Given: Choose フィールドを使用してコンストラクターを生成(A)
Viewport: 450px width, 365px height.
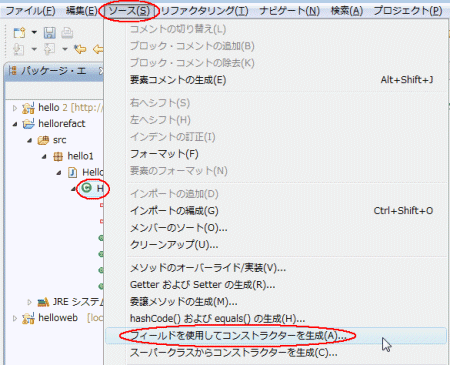Looking at the screenshot, I should 238,336.
